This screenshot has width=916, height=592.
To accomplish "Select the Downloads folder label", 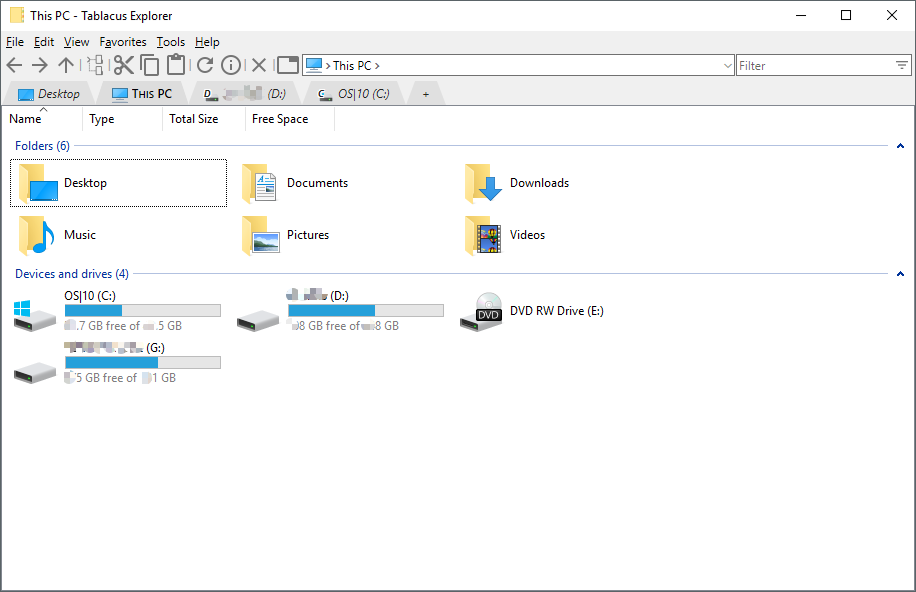I will [539, 184].
